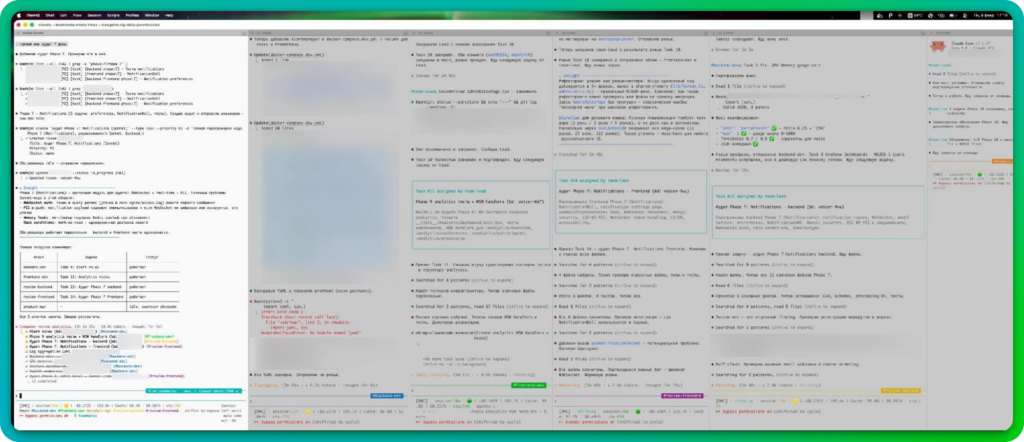The height and width of the screenshot is (442, 1024).
Task: Open the Apple menu
Action: point(19,15)
